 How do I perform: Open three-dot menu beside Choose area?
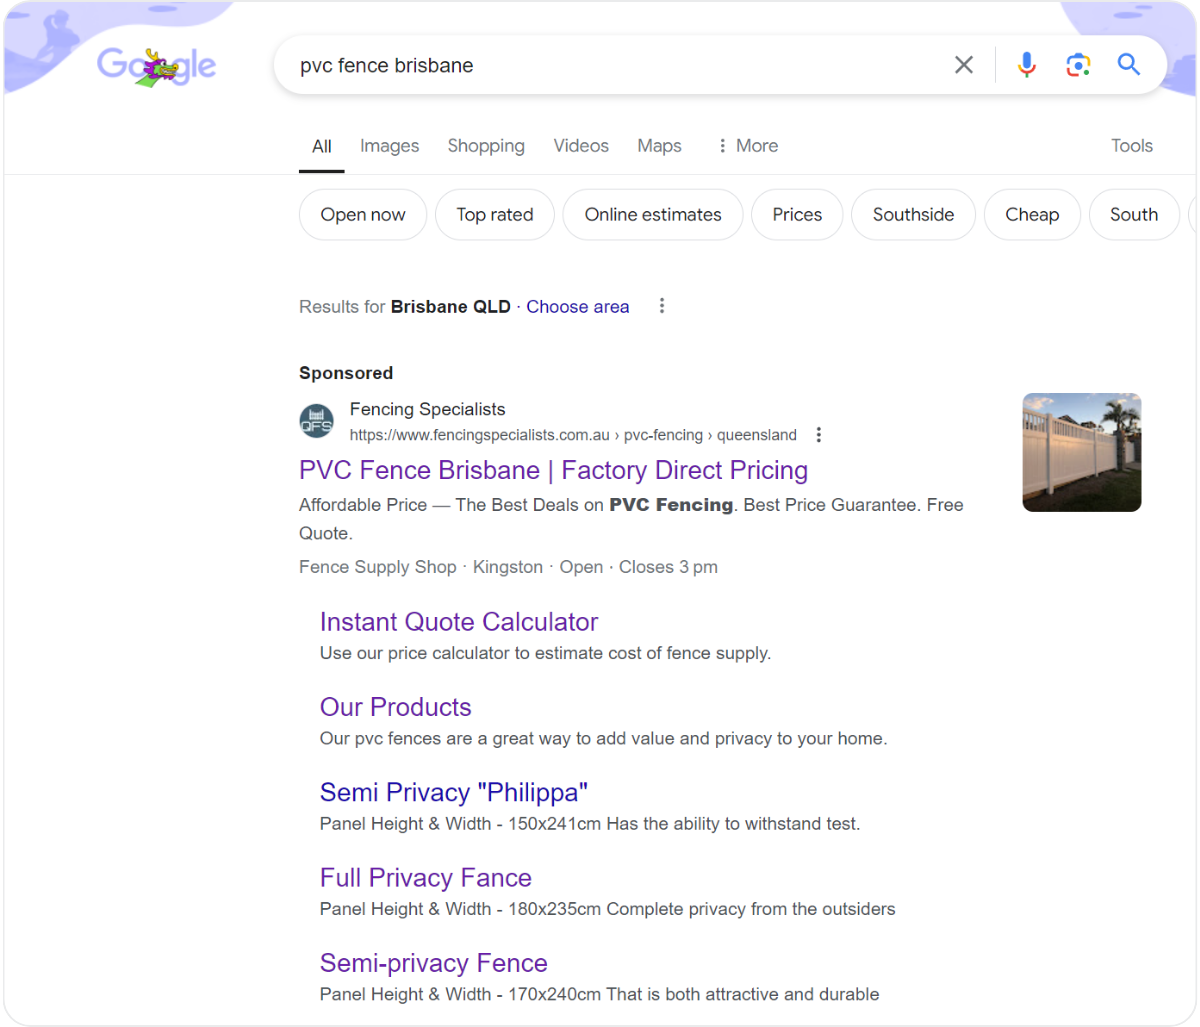(661, 306)
